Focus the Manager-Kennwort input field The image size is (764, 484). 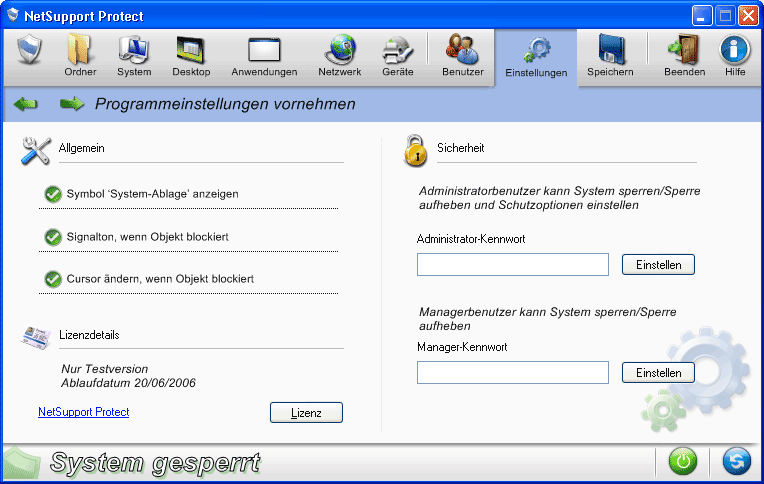(513, 372)
